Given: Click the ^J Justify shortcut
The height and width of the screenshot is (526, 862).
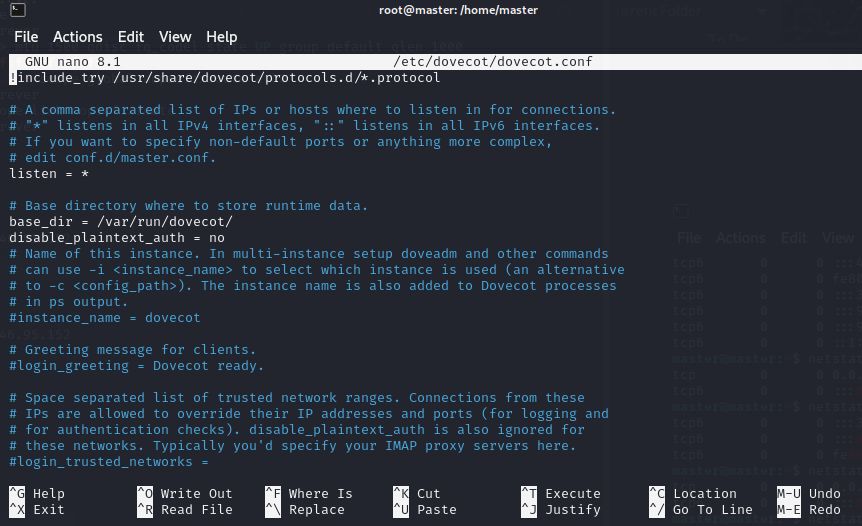Looking at the screenshot, I should pyautogui.click(x=561, y=510).
